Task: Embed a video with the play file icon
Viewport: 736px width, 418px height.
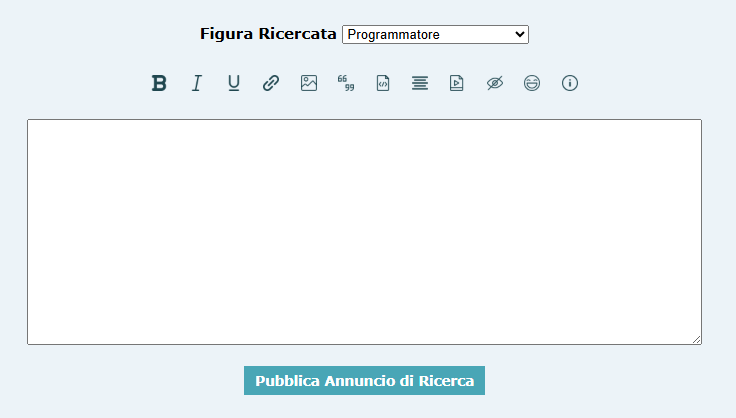Action: point(457,83)
